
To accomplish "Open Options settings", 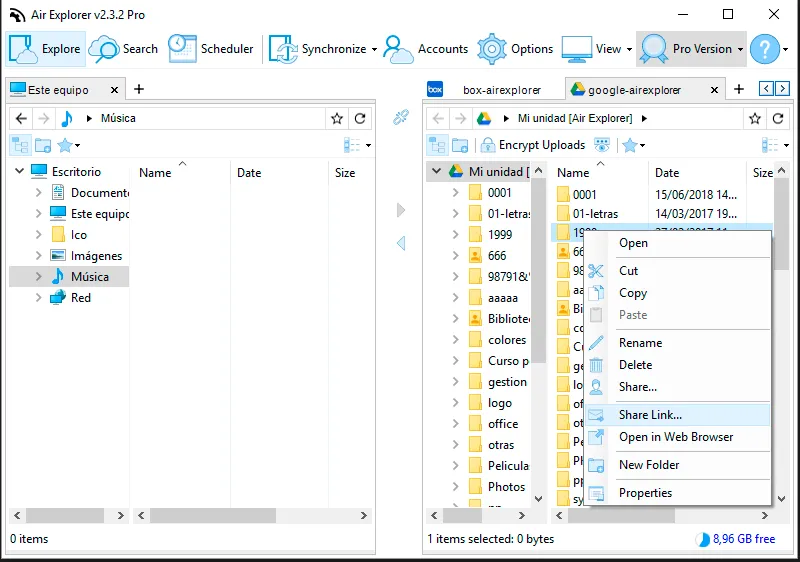I will click(x=515, y=49).
